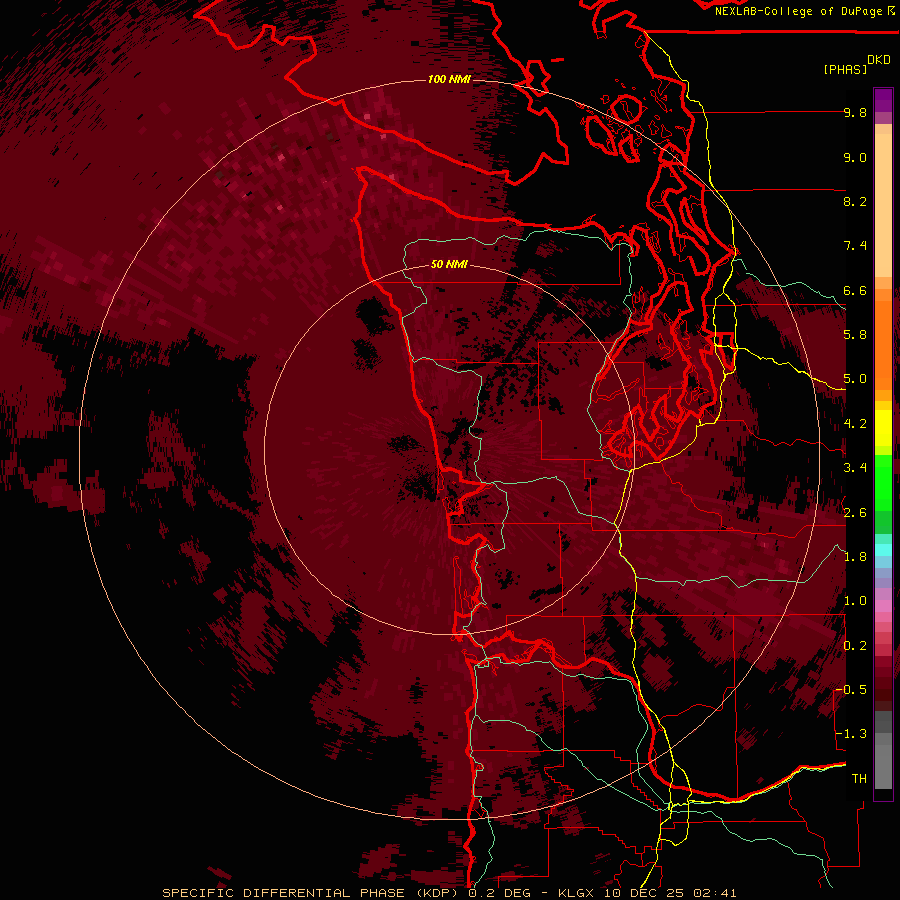
Task: Pick the cyan swatch near 1.8 on the legend
Action: pyautogui.click(x=883, y=550)
